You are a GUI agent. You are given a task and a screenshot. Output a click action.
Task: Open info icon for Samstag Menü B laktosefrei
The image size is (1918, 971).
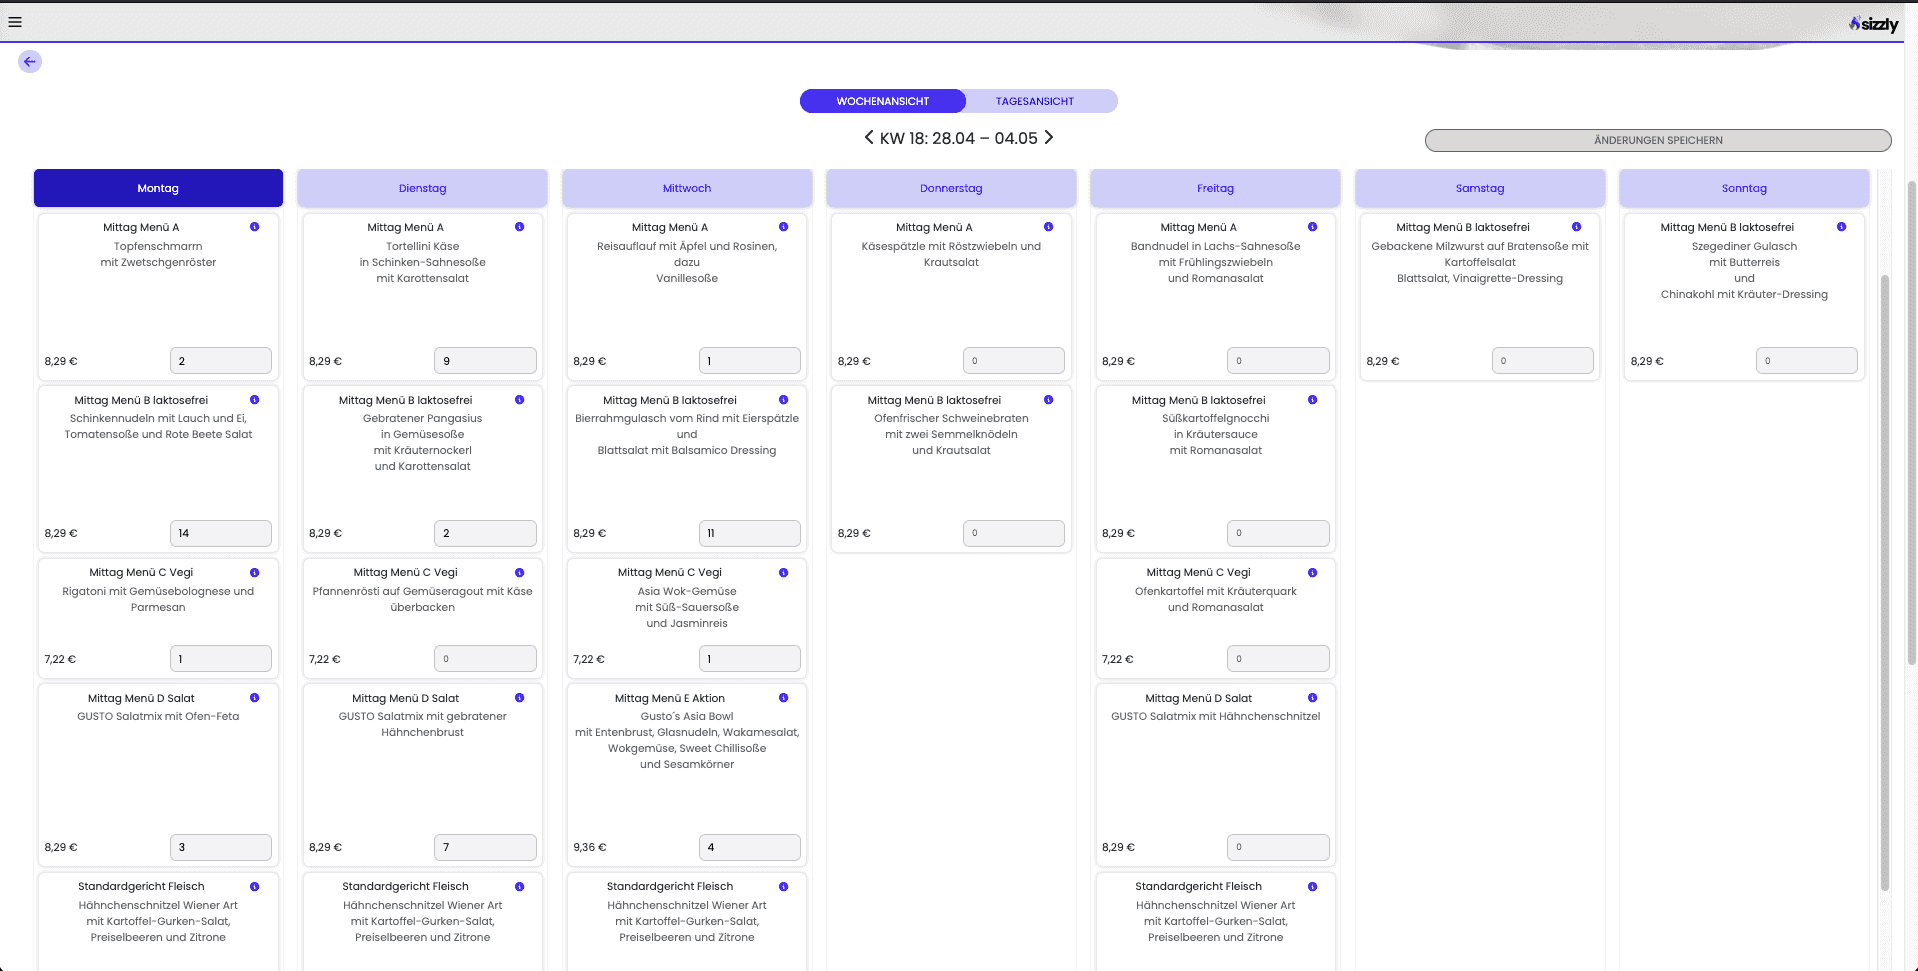tap(1576, 227)
